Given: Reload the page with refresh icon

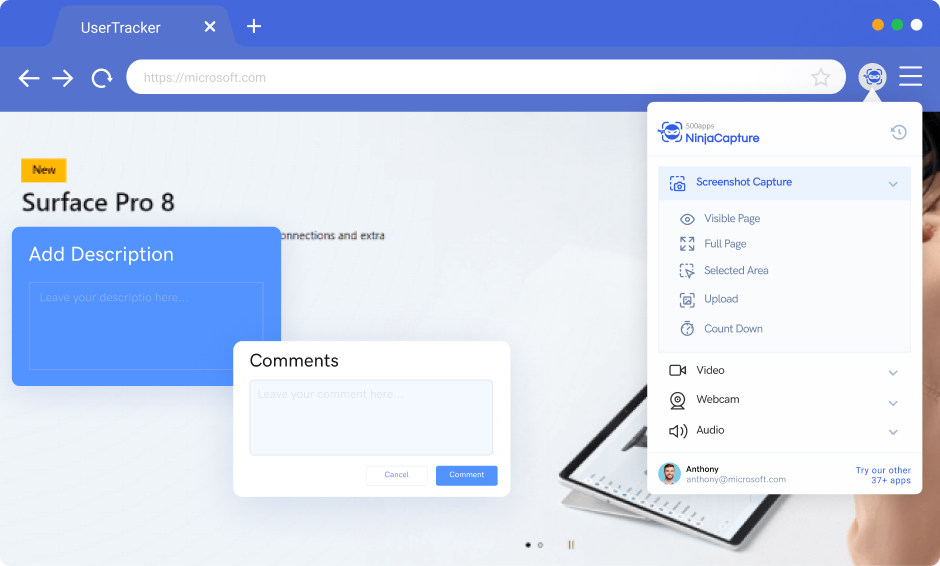Looking at the screenshot, I should coord(101,78).
